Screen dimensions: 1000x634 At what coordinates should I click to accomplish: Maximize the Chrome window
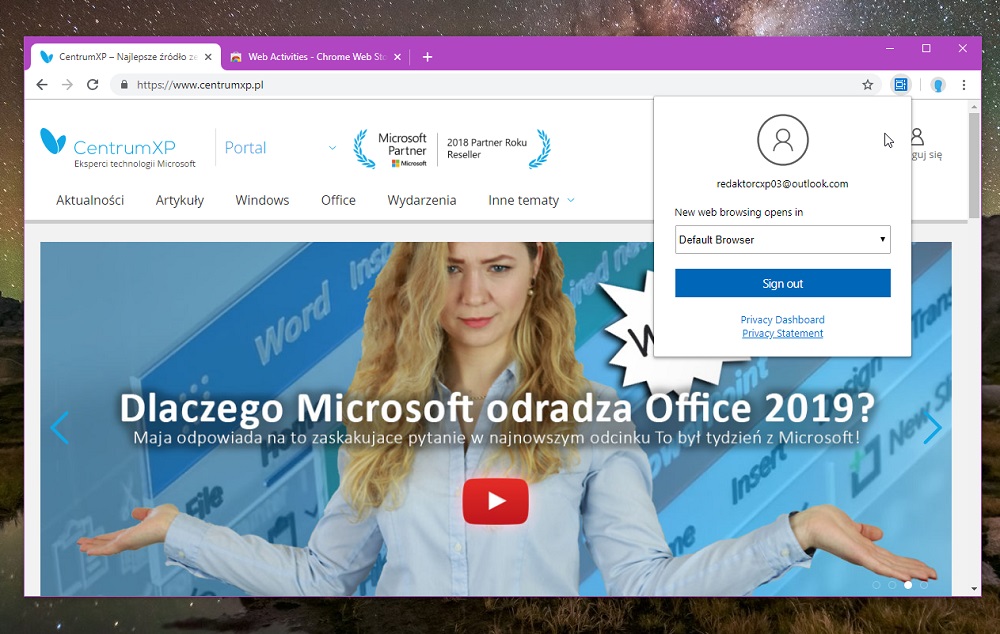point(926,48)
